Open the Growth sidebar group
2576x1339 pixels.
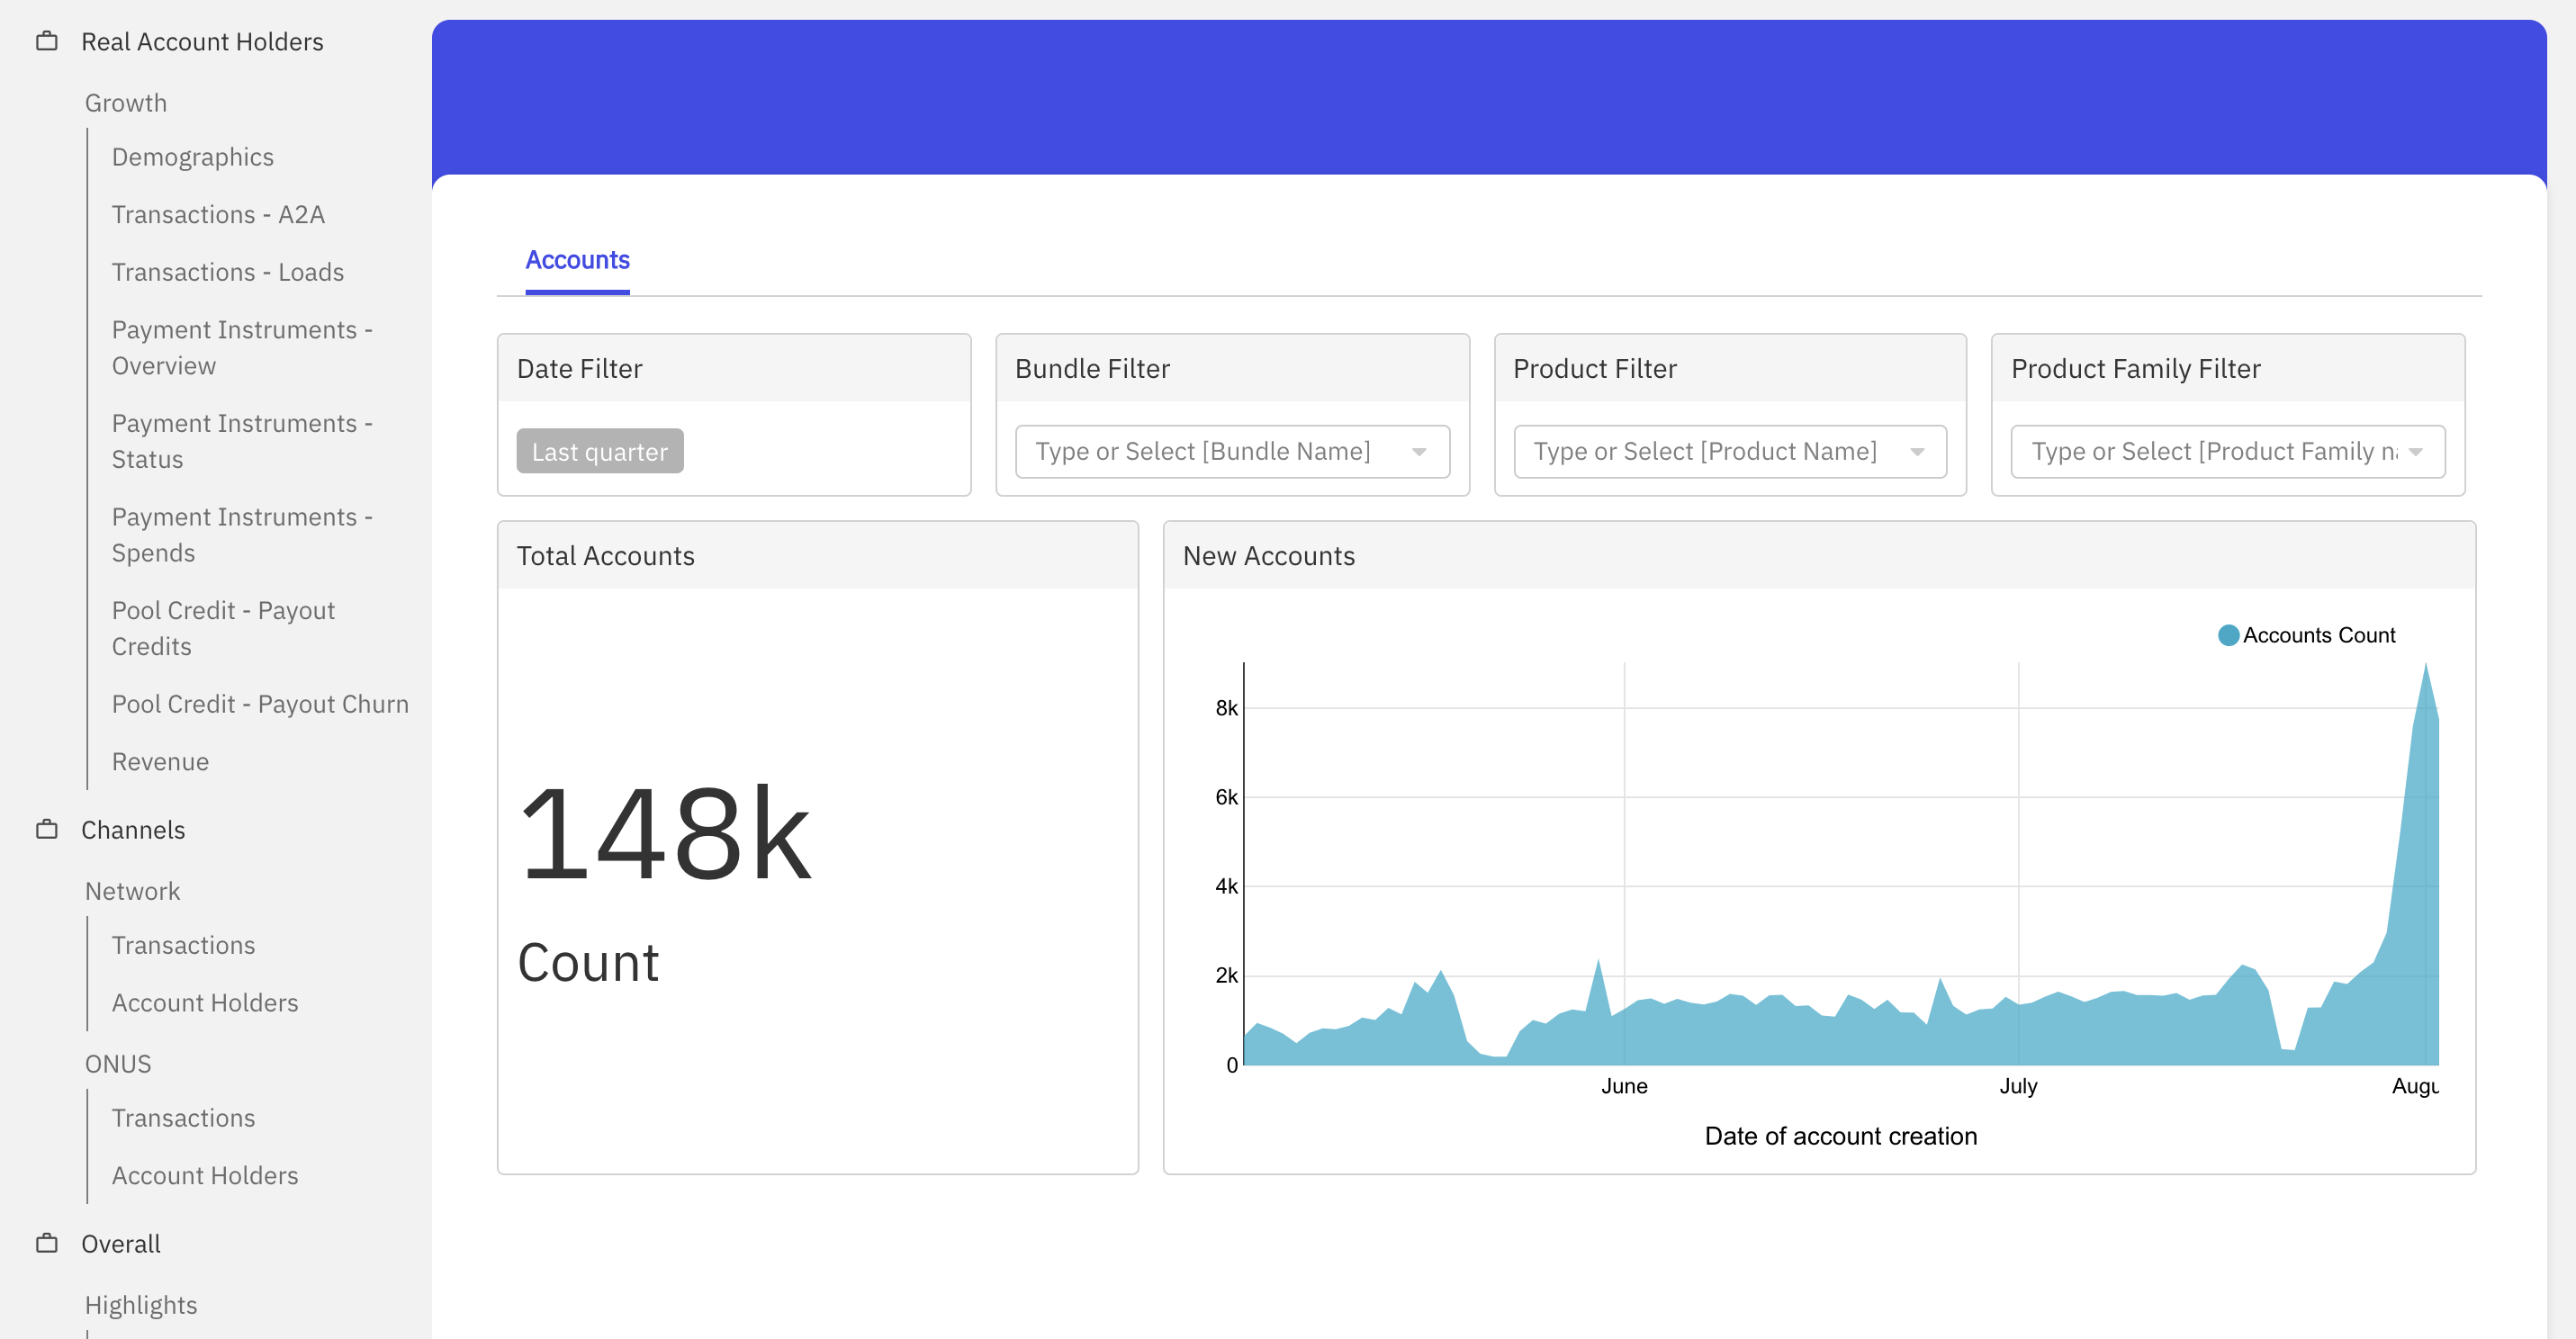point(126,103)
